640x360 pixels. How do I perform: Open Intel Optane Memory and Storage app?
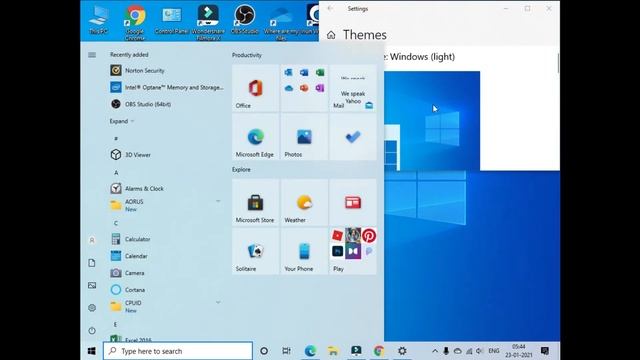[167, 87]
